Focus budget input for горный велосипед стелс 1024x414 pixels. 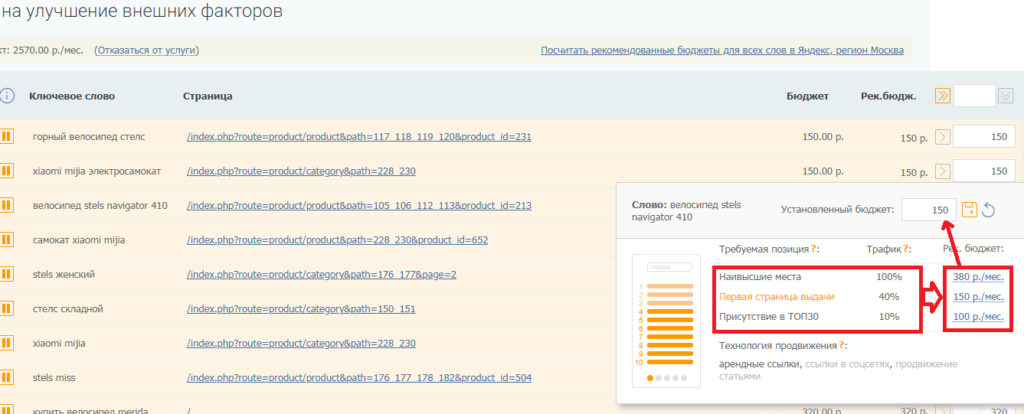(x=984, y=137)
